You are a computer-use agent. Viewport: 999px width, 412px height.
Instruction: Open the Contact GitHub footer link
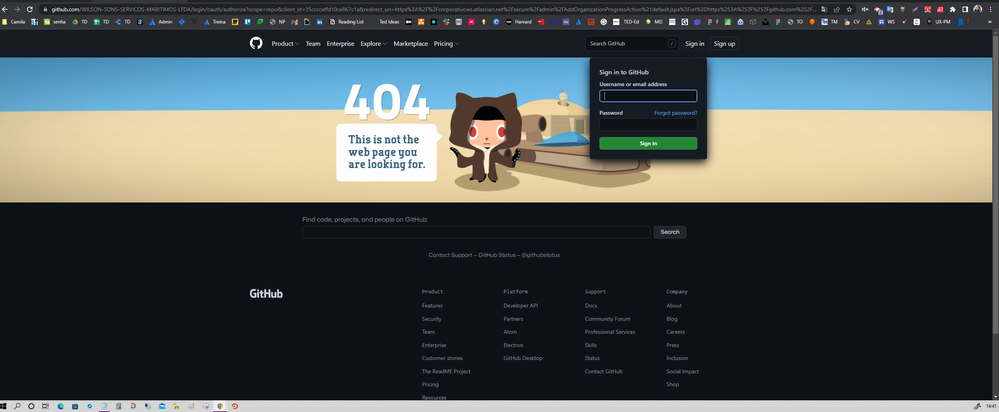point(603,371)
